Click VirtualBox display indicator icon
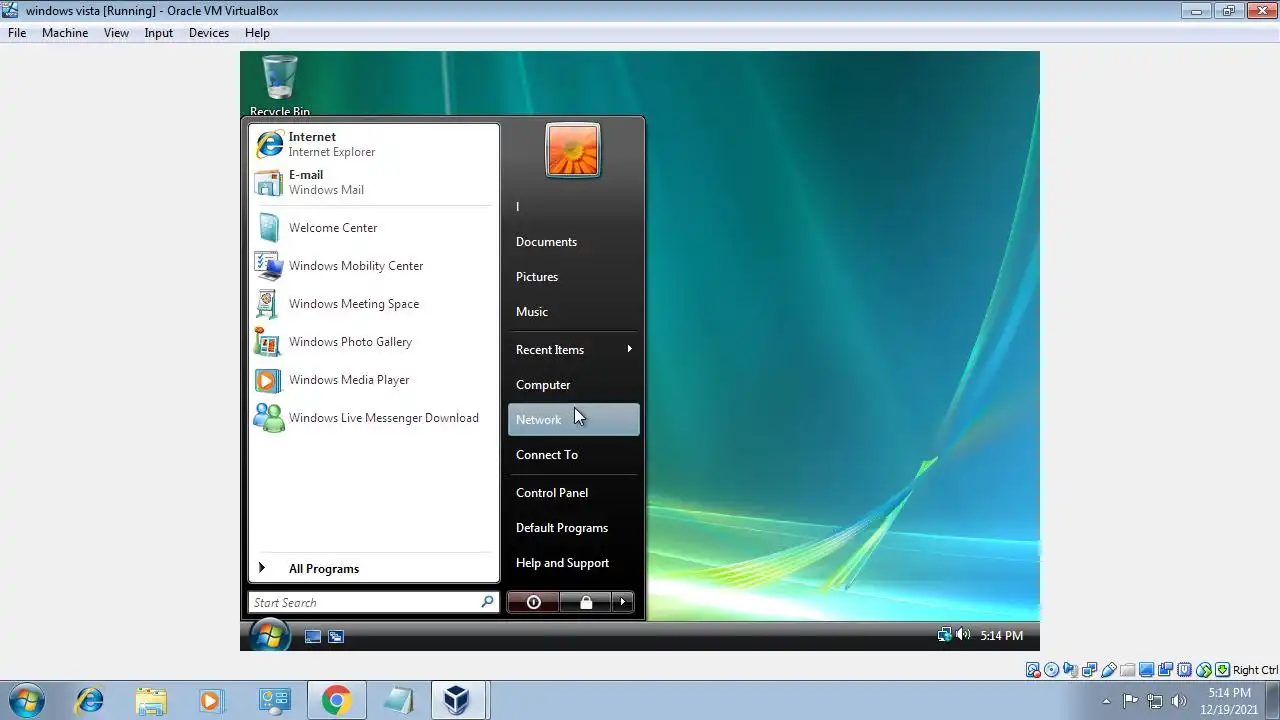Viewport: 1280px width, 720px height. click(x=1146, y=670)
